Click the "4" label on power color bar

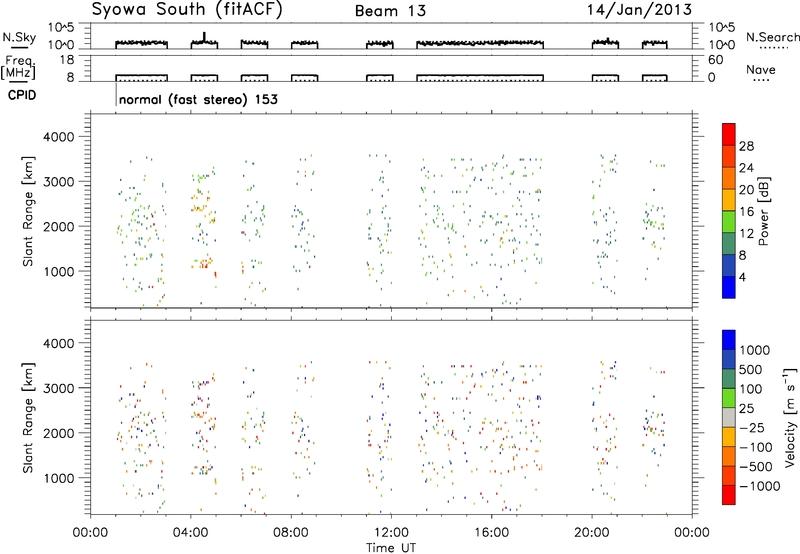tap(743, 277)
